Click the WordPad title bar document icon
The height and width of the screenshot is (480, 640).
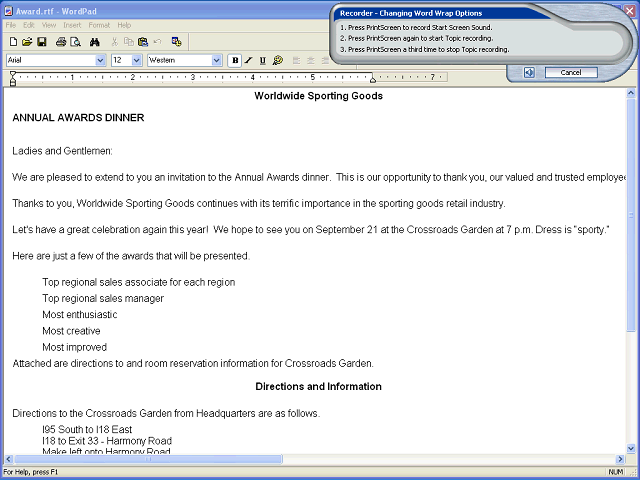point(8,11)
